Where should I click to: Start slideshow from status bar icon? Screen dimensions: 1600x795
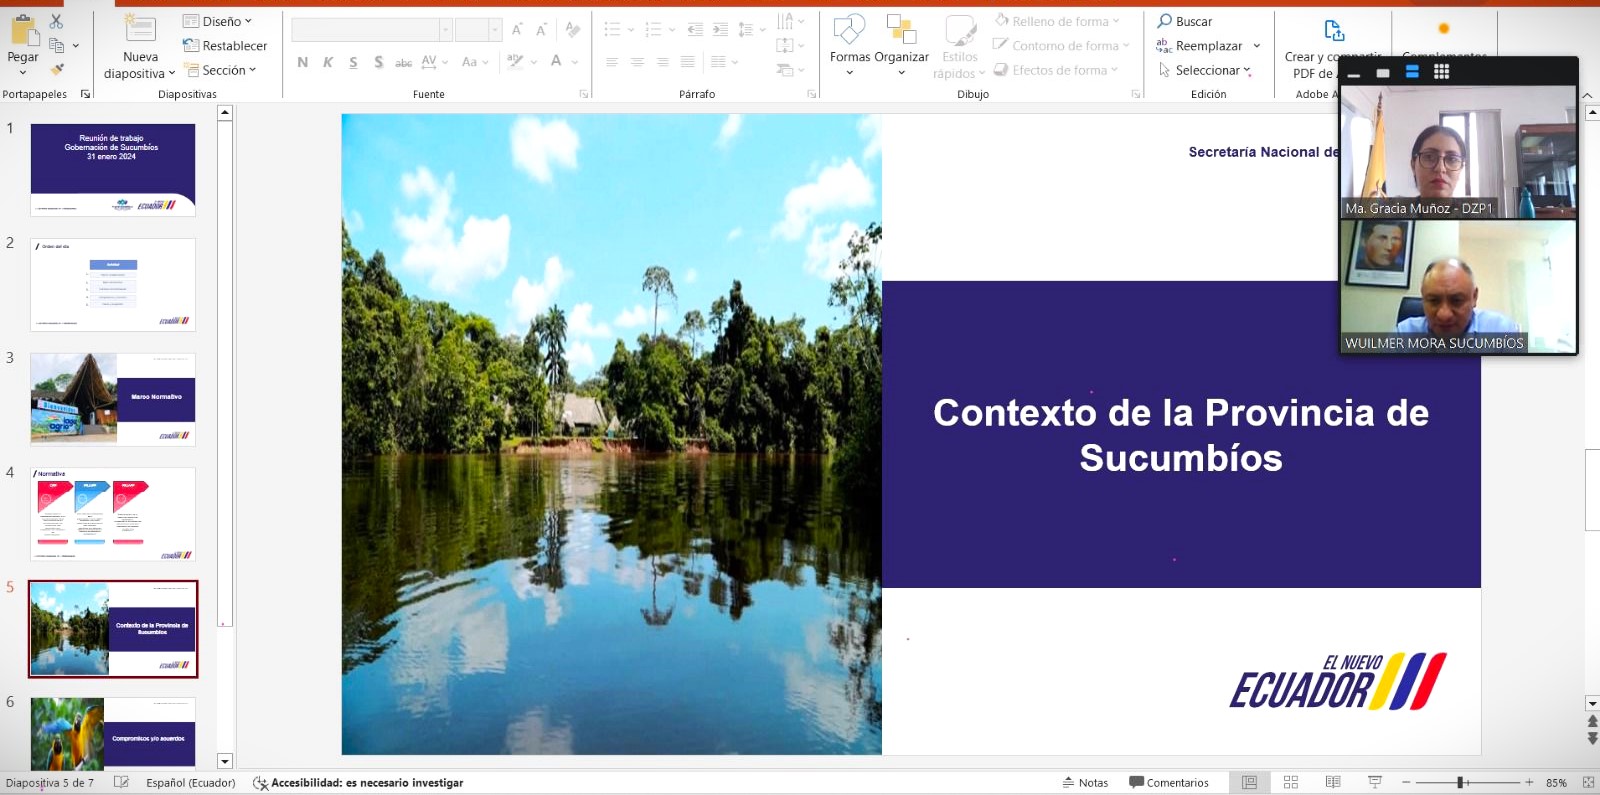1375,782
